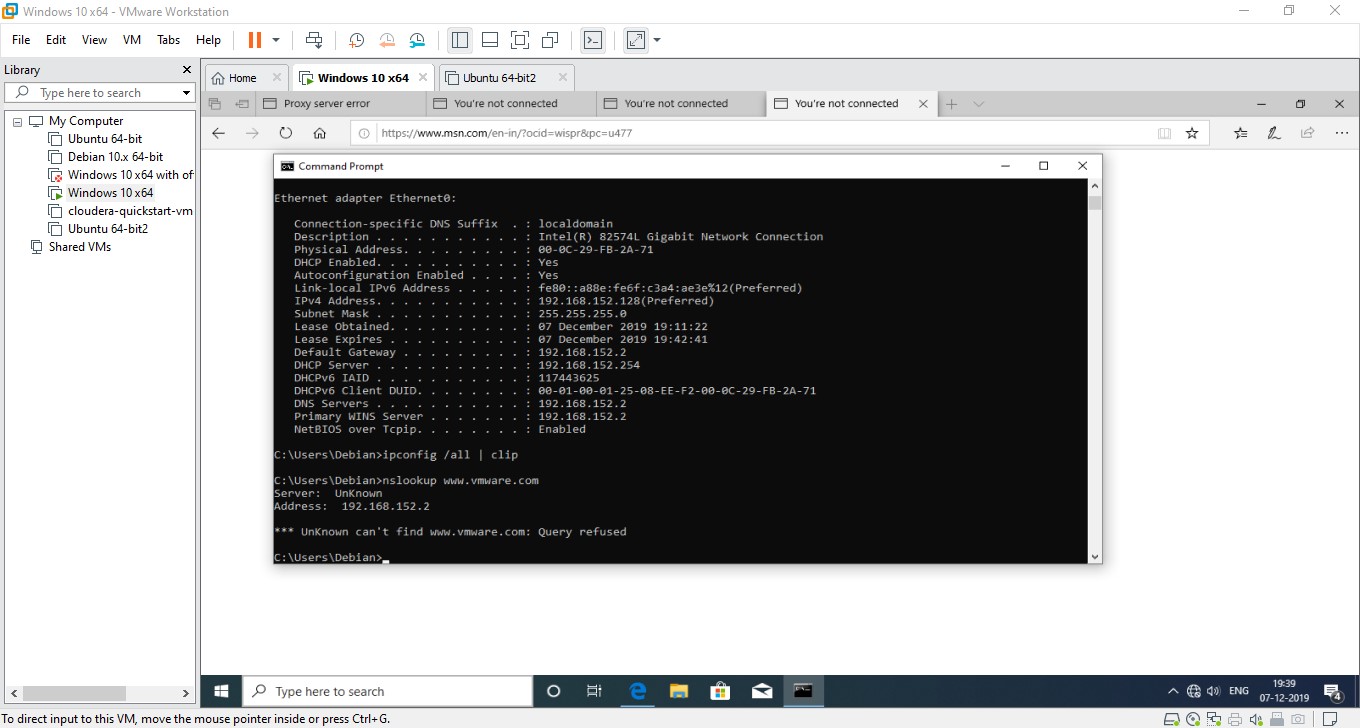Close the Ubuntu 64-bit2 VM tab
This screenshot has height=728, width=1360.
tap(562, 77)
